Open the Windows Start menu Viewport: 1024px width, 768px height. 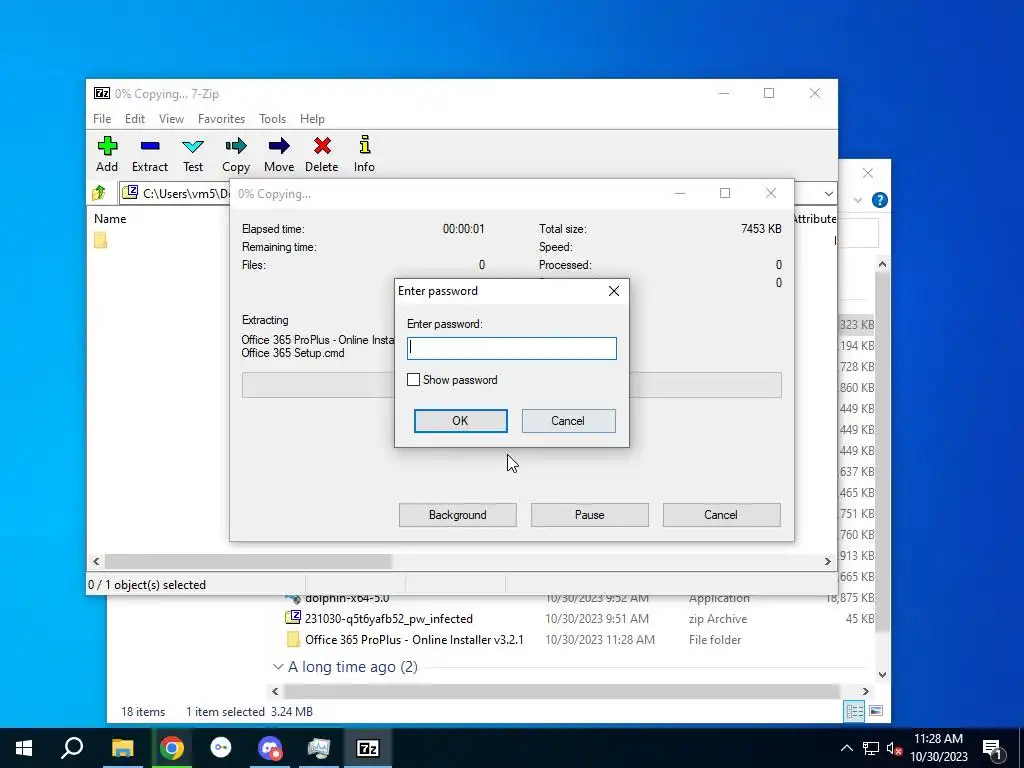(x=24, y=748)
